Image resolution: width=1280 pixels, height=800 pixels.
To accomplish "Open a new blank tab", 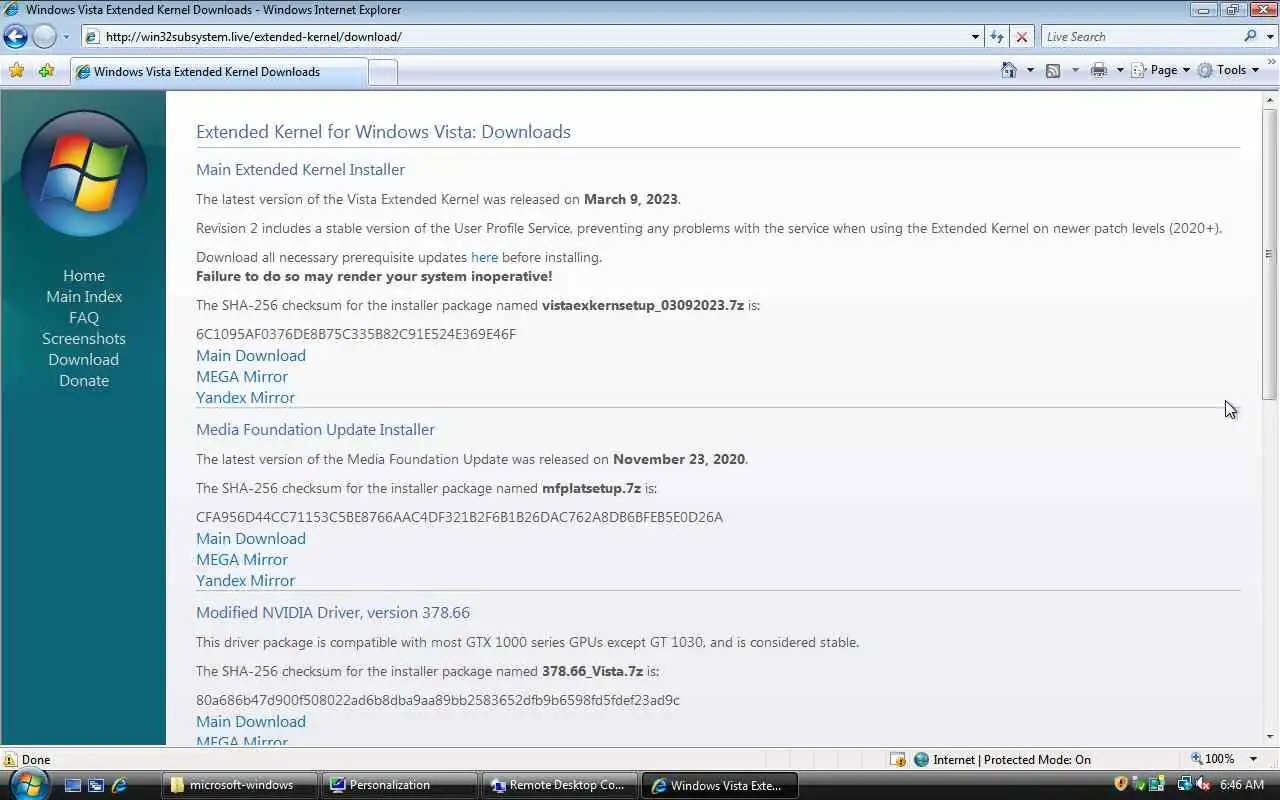I will (x=383, y=72).
